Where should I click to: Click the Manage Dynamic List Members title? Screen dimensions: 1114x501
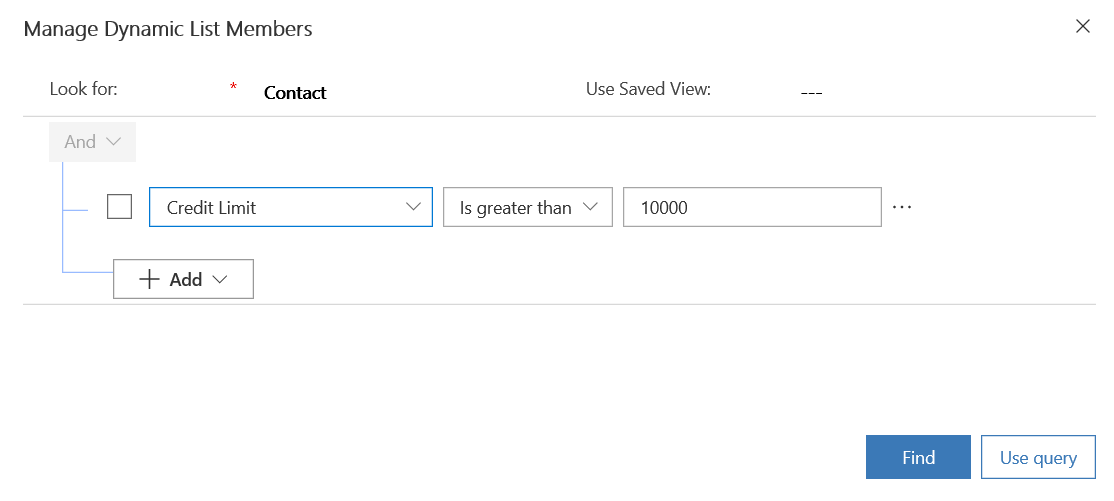click(168, 29)
